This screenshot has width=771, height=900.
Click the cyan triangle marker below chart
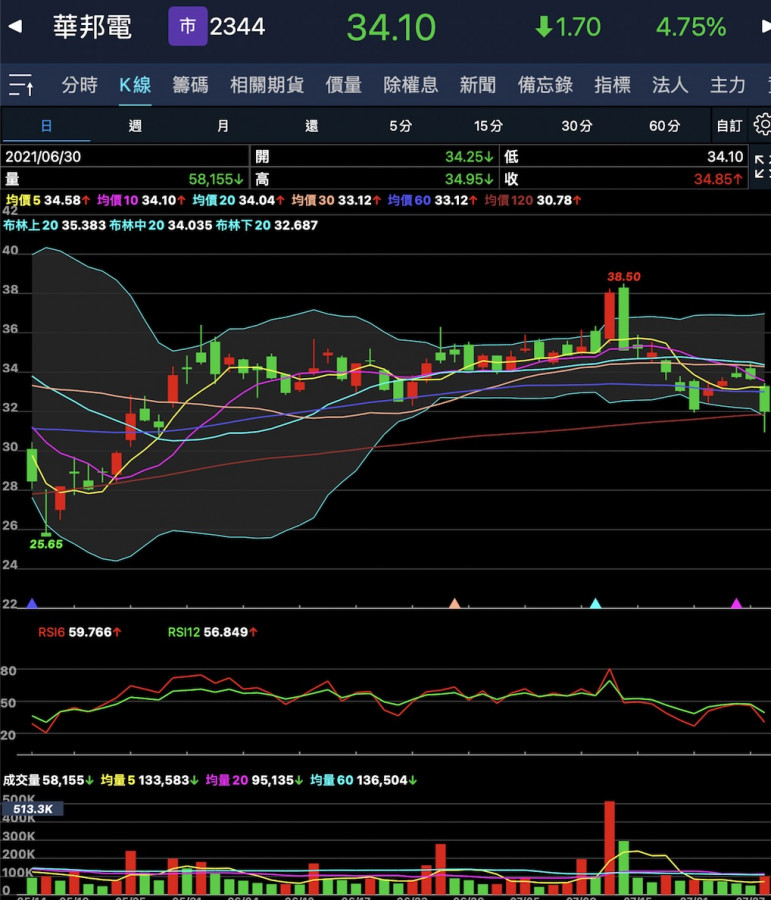[x=596, y=603]
